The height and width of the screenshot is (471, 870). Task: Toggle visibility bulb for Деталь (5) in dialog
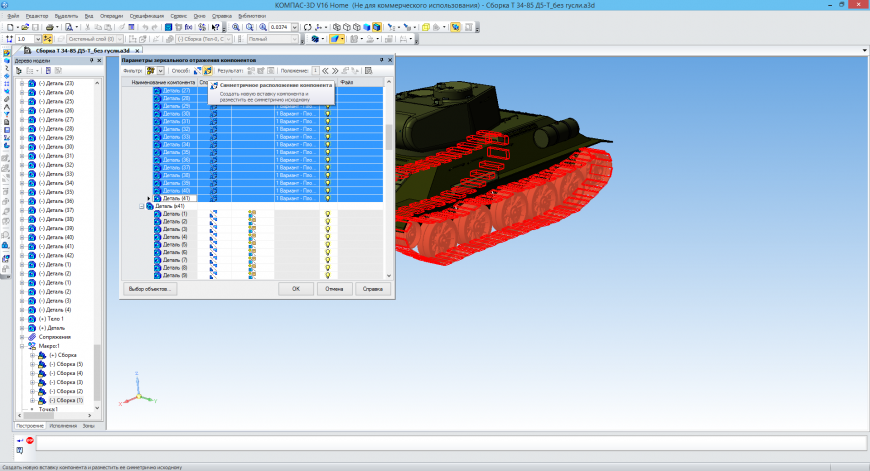(x=328, y=245)
